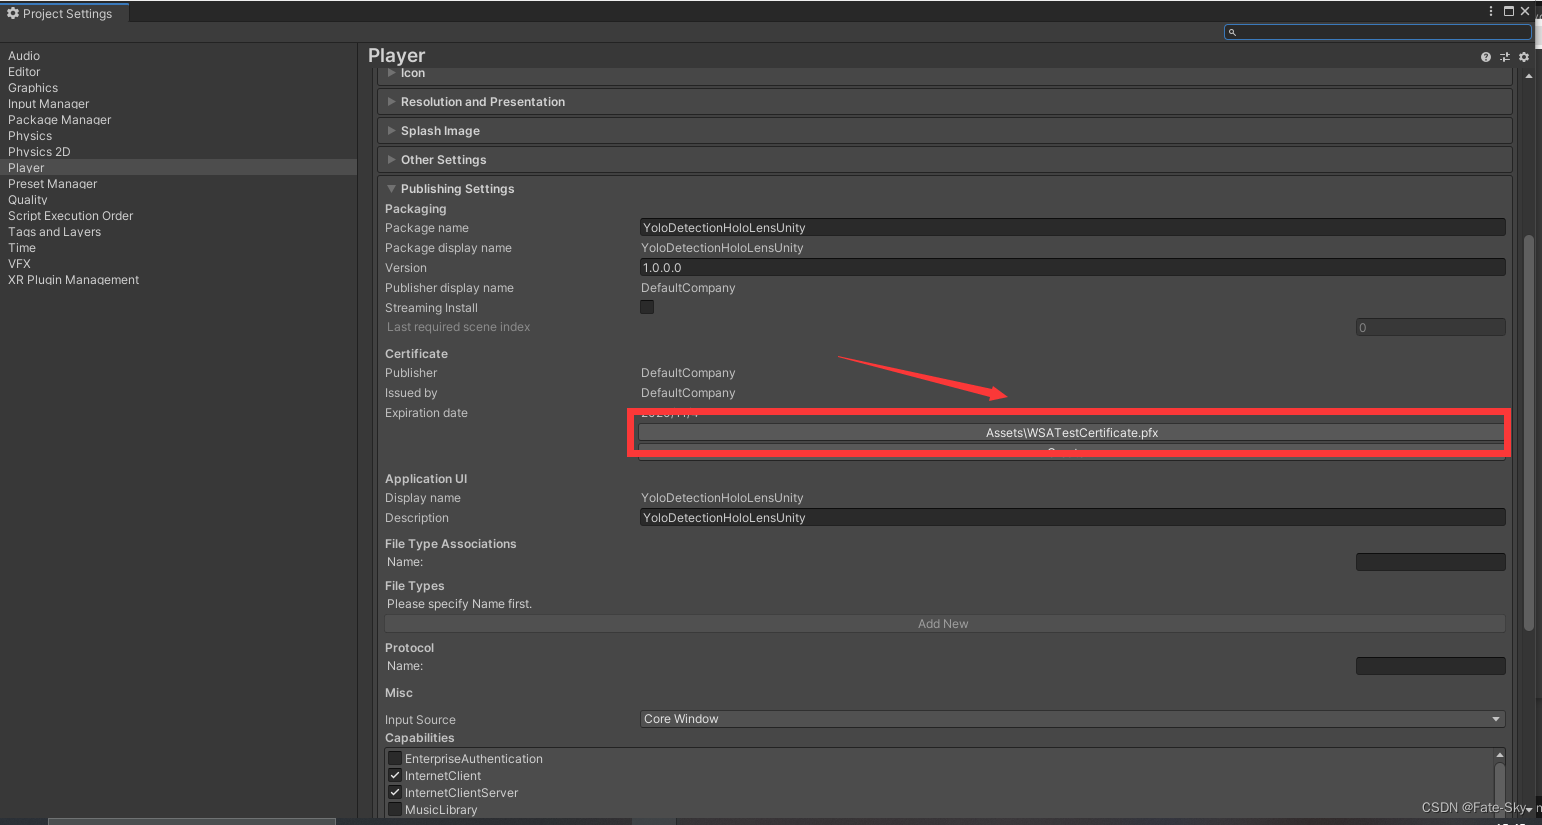Open the Input Source dropdown
Image resolution: width=1542 pixels, height=825 pixels.
tap(1072, 719)
